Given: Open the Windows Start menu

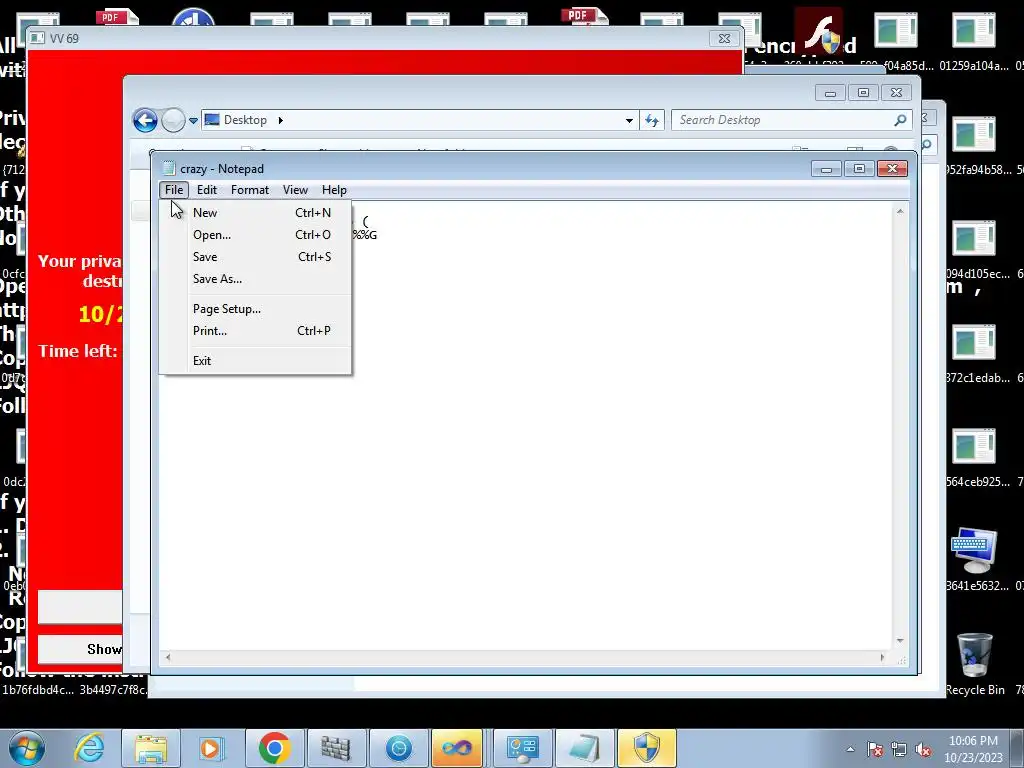Looking at the screenshot, I should click(27, 748).
